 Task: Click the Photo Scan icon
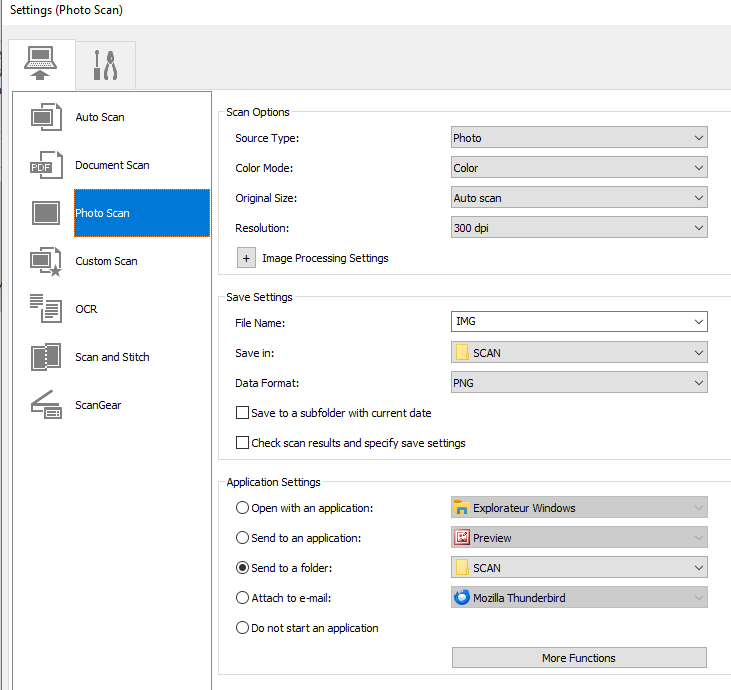[46, 213]
